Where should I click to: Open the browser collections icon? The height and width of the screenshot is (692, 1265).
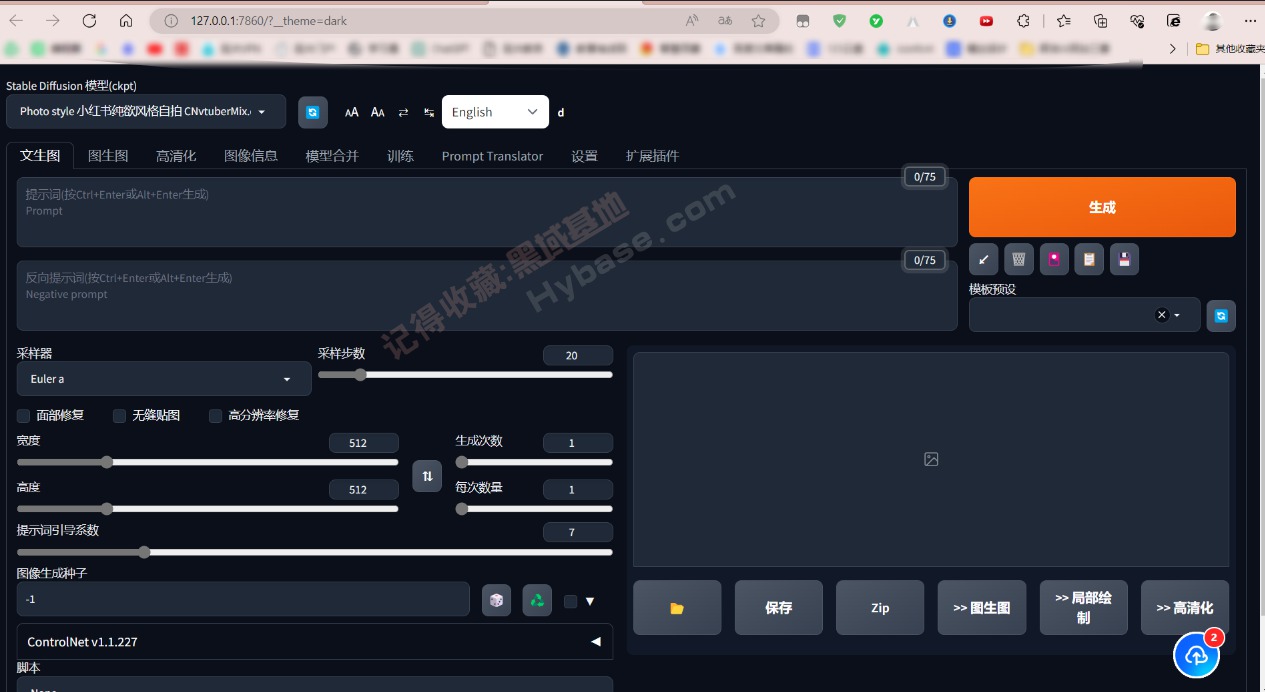(x=1100, y=20)
